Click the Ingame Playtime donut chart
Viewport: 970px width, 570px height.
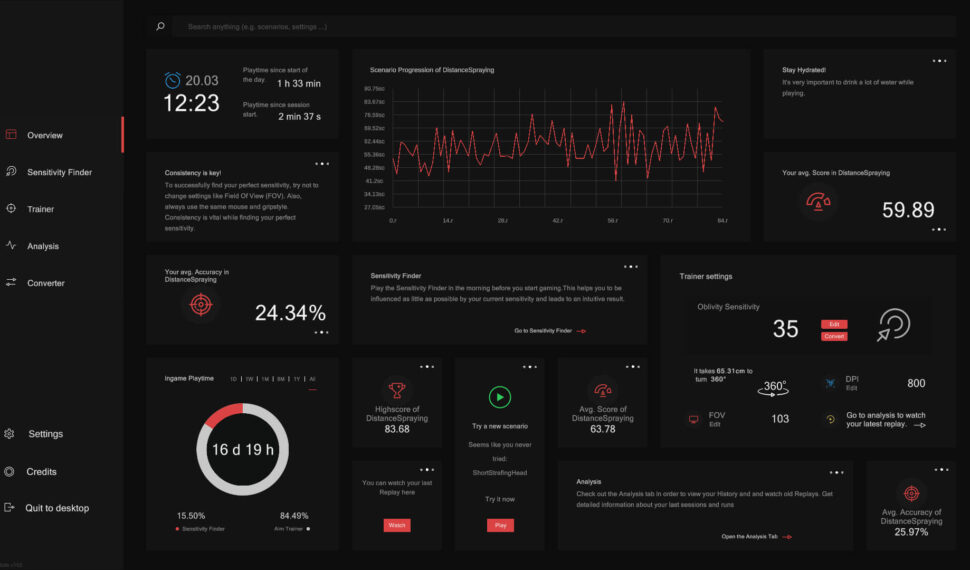coord(241,449)
